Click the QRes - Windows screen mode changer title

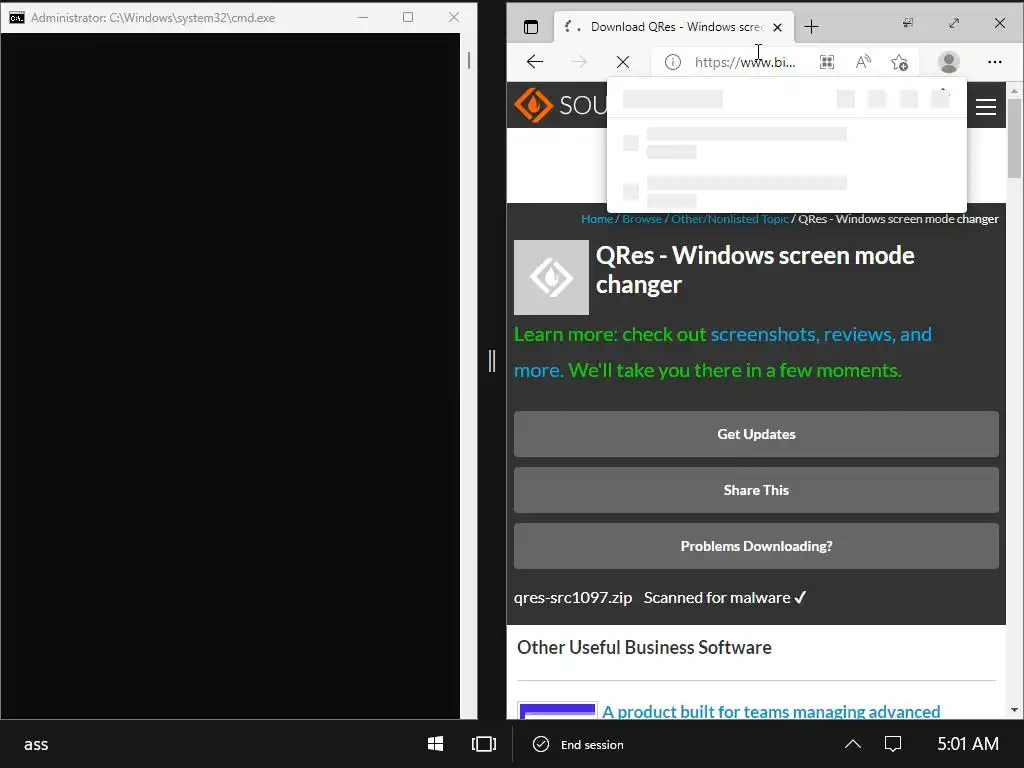[x=755, y=270]
